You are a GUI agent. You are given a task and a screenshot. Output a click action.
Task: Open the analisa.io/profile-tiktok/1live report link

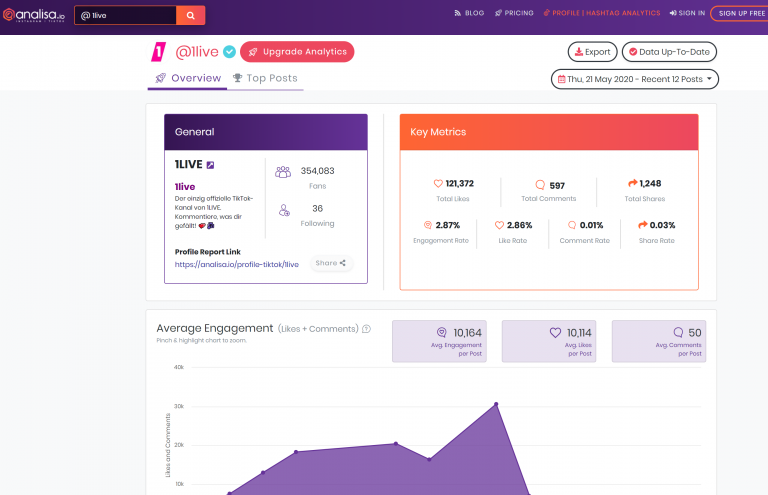[x=237, y=264]
